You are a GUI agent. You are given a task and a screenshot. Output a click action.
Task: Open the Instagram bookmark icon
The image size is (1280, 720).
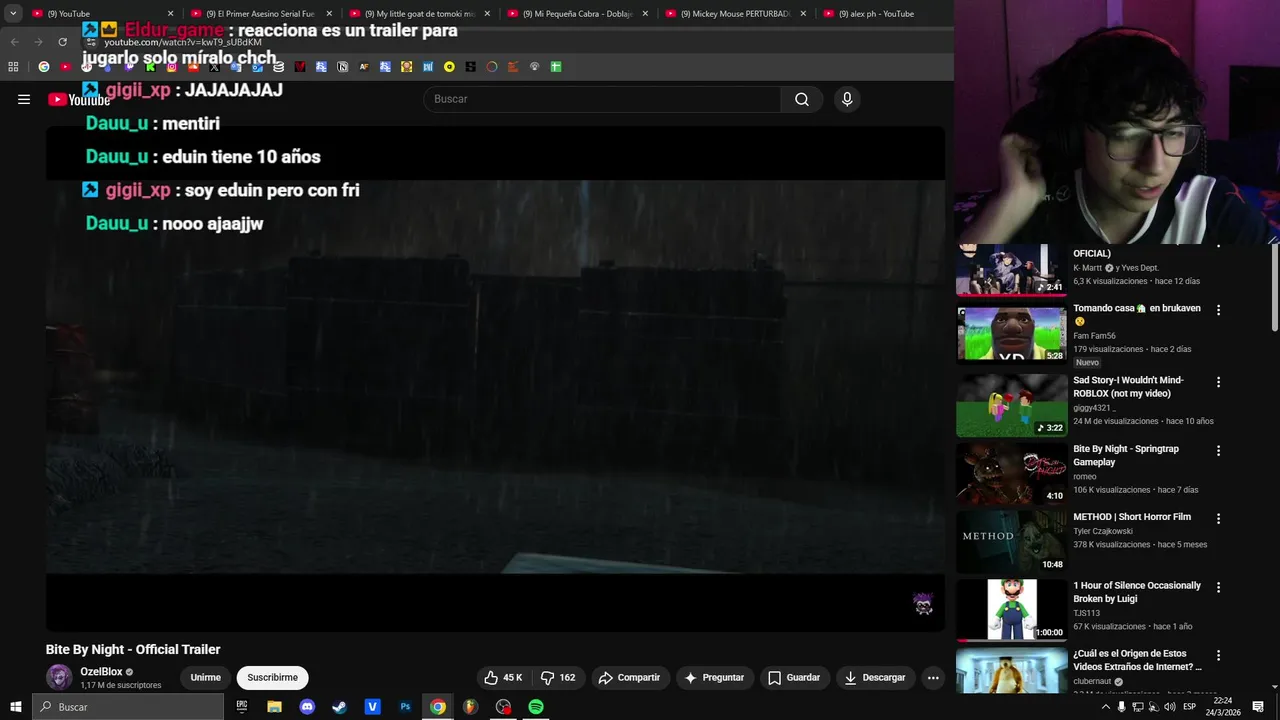171,67
